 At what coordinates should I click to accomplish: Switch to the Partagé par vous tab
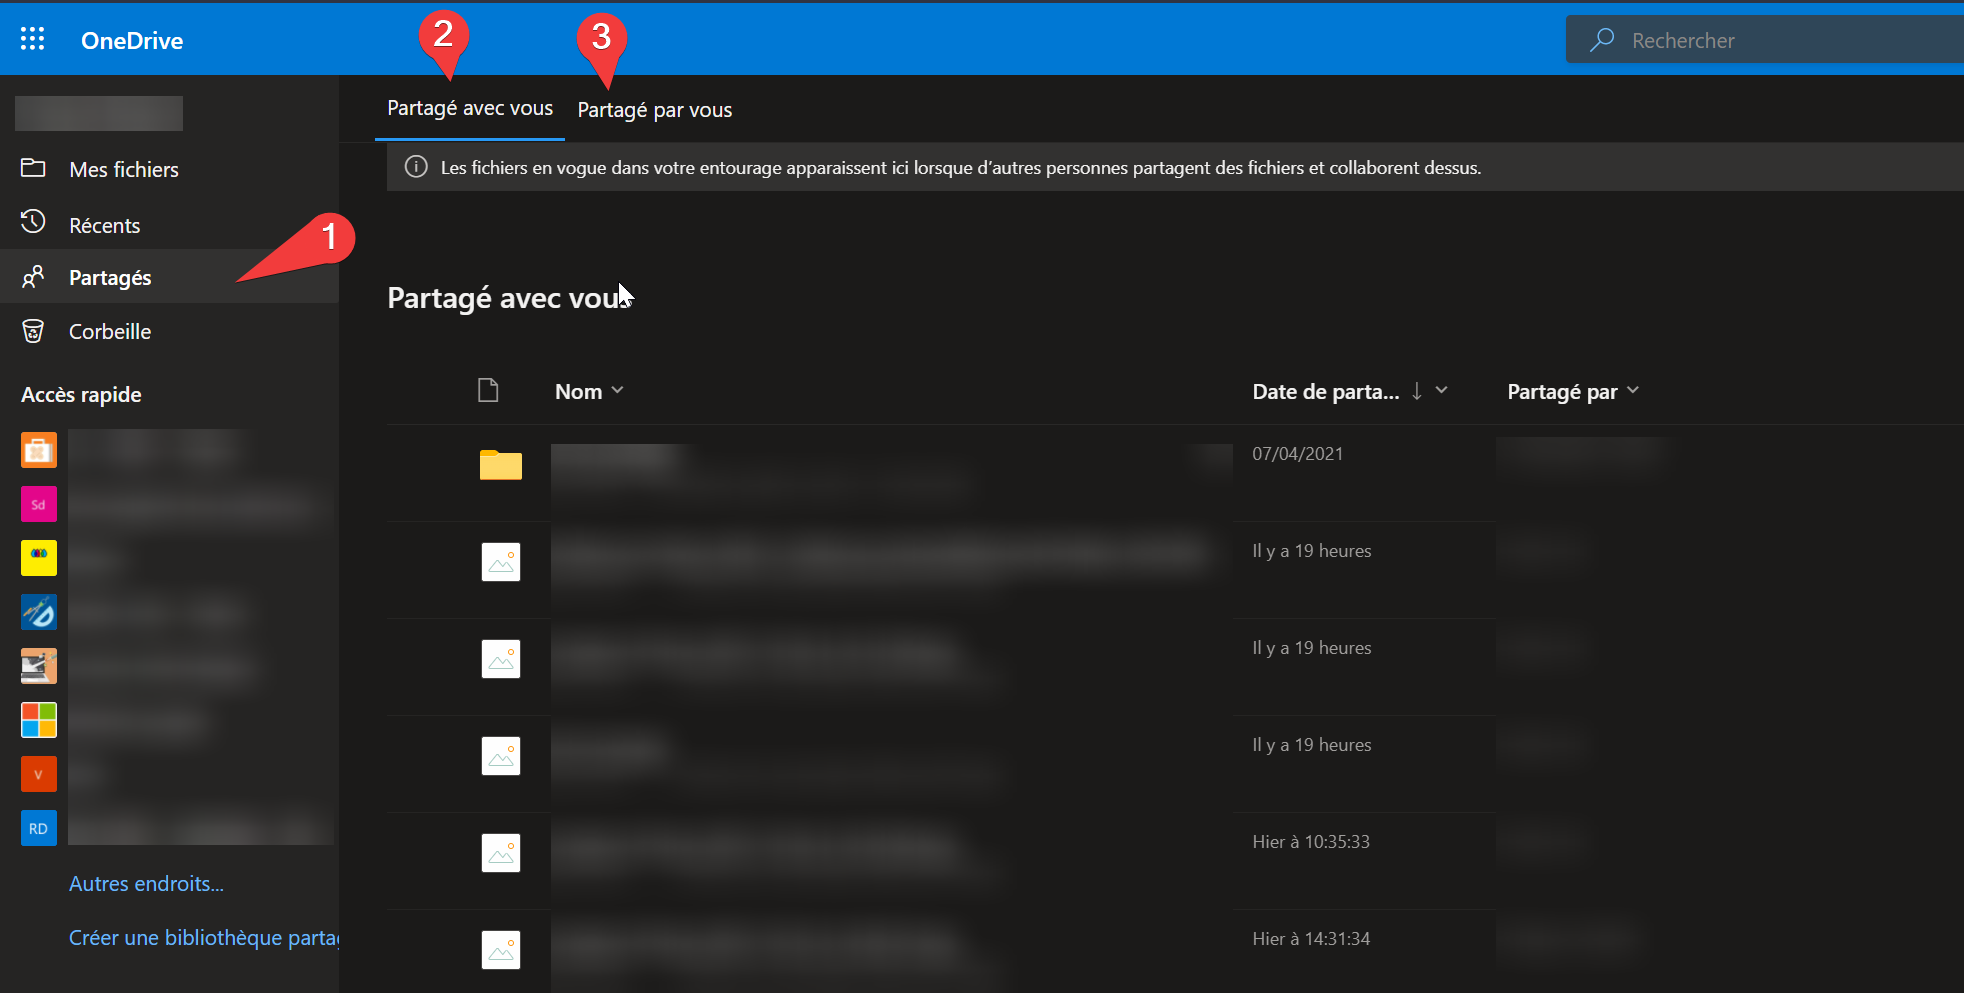655,110
